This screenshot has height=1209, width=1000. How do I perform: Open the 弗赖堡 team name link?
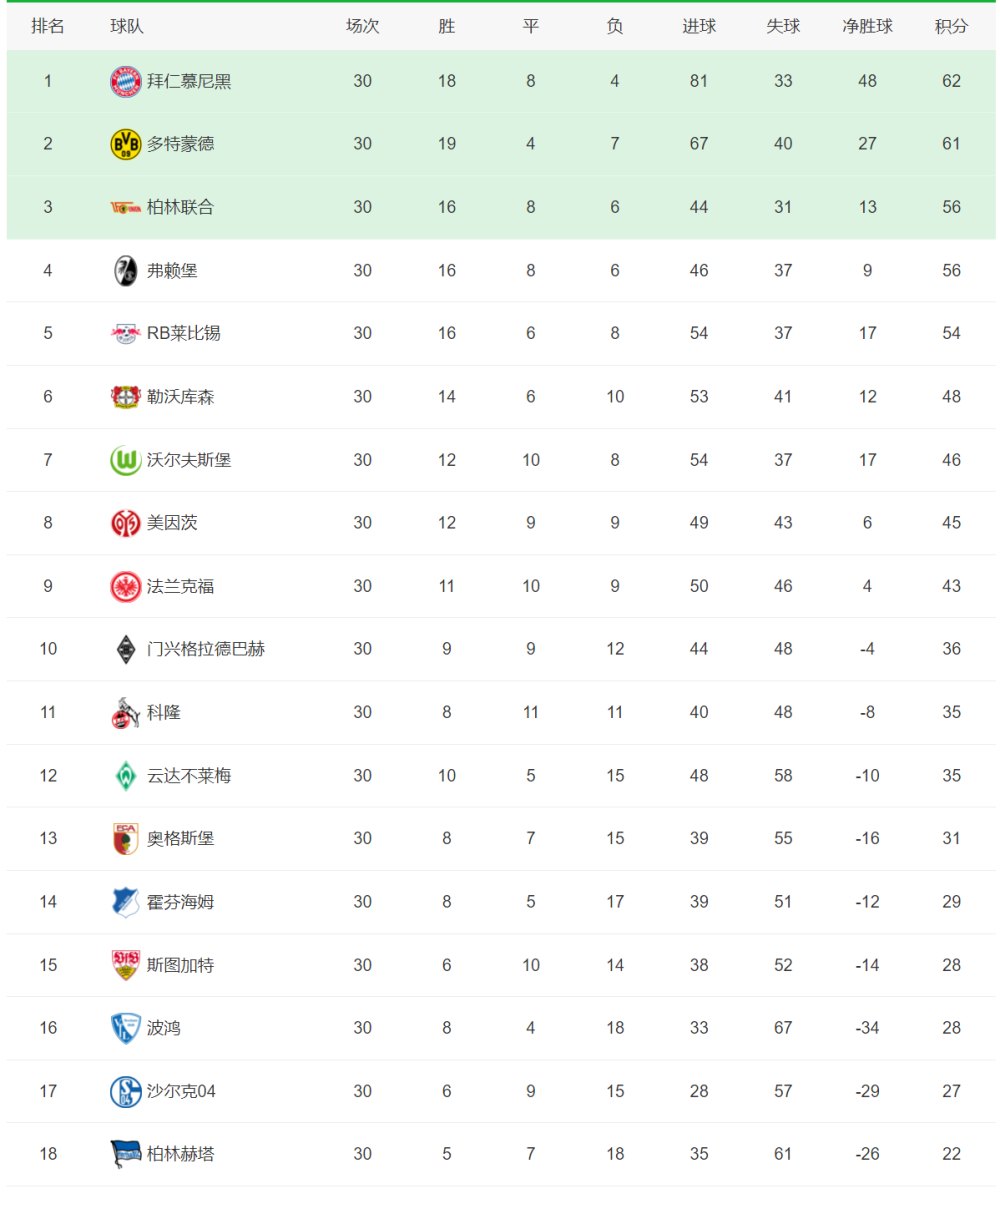point(172,270)
